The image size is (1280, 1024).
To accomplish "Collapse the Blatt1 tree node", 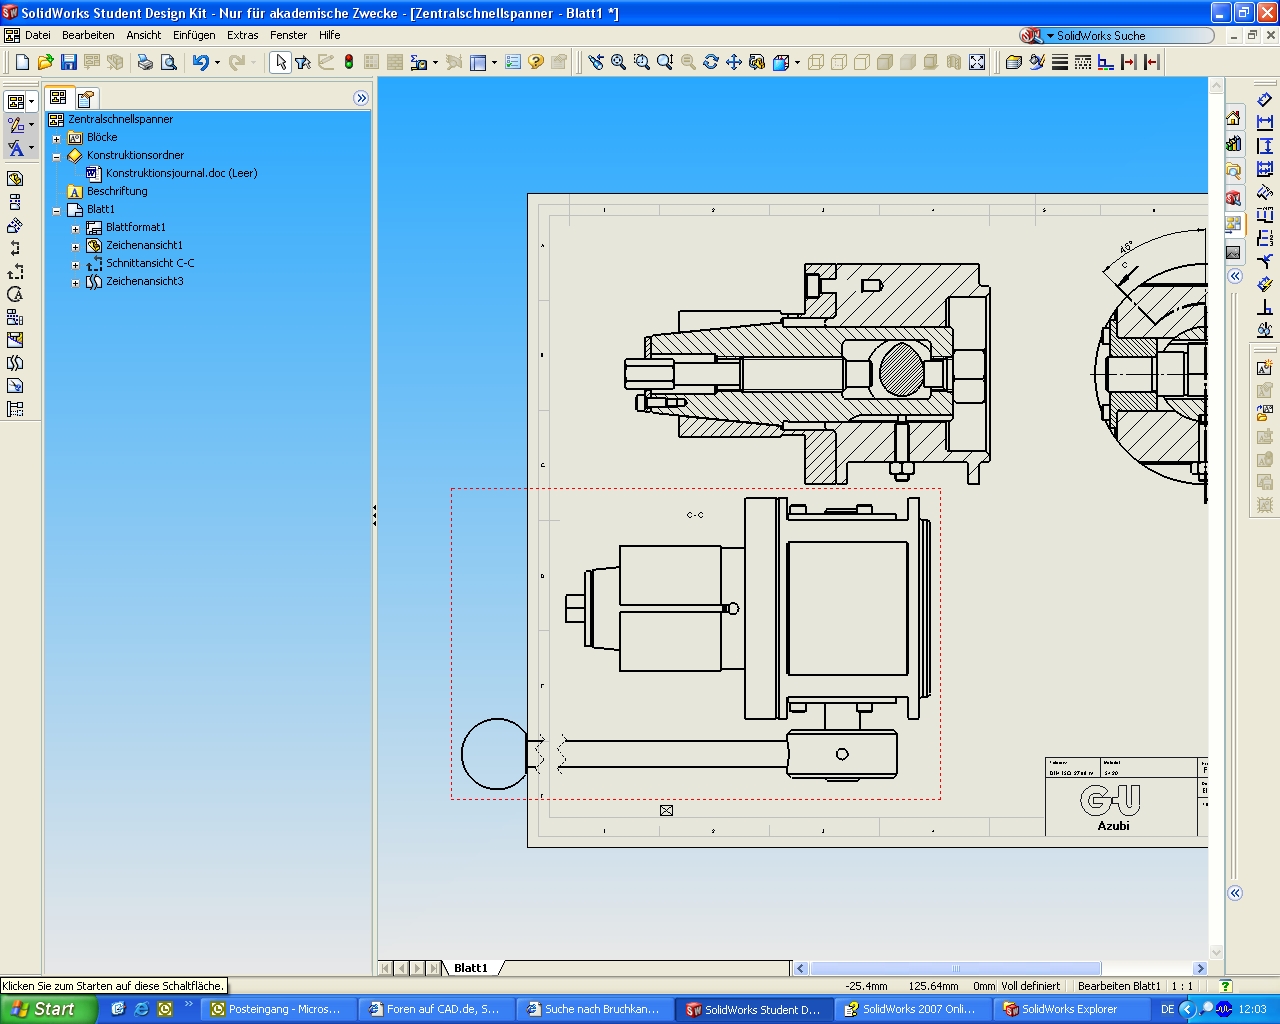I will 57,210.
